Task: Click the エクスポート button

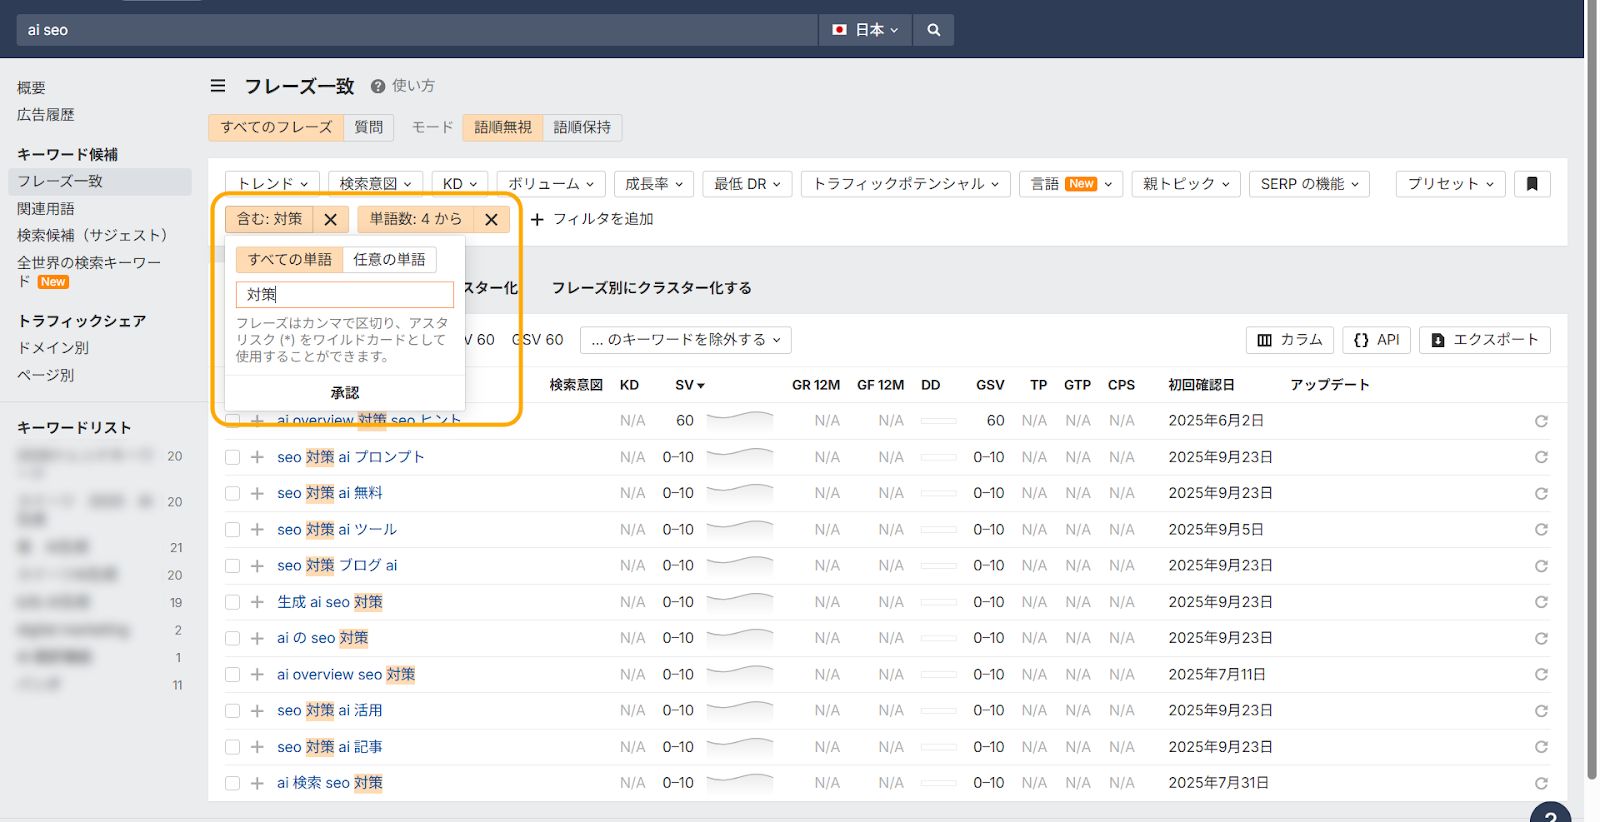Action: (1485, 340)
